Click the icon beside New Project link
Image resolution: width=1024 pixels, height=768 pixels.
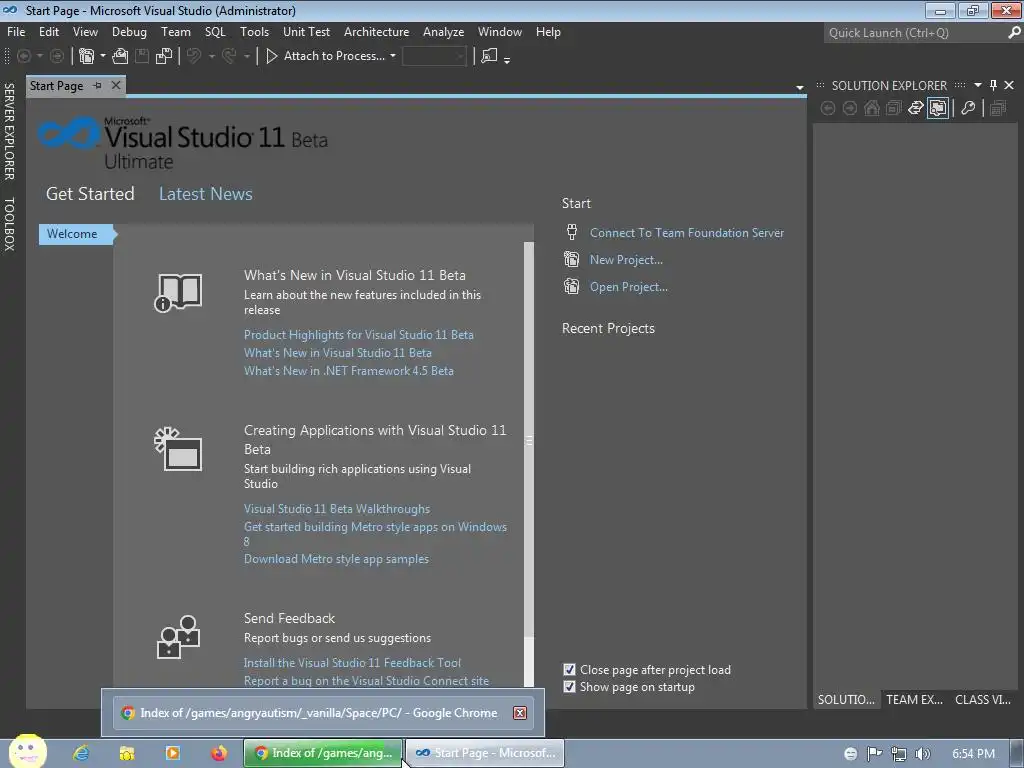571,259
